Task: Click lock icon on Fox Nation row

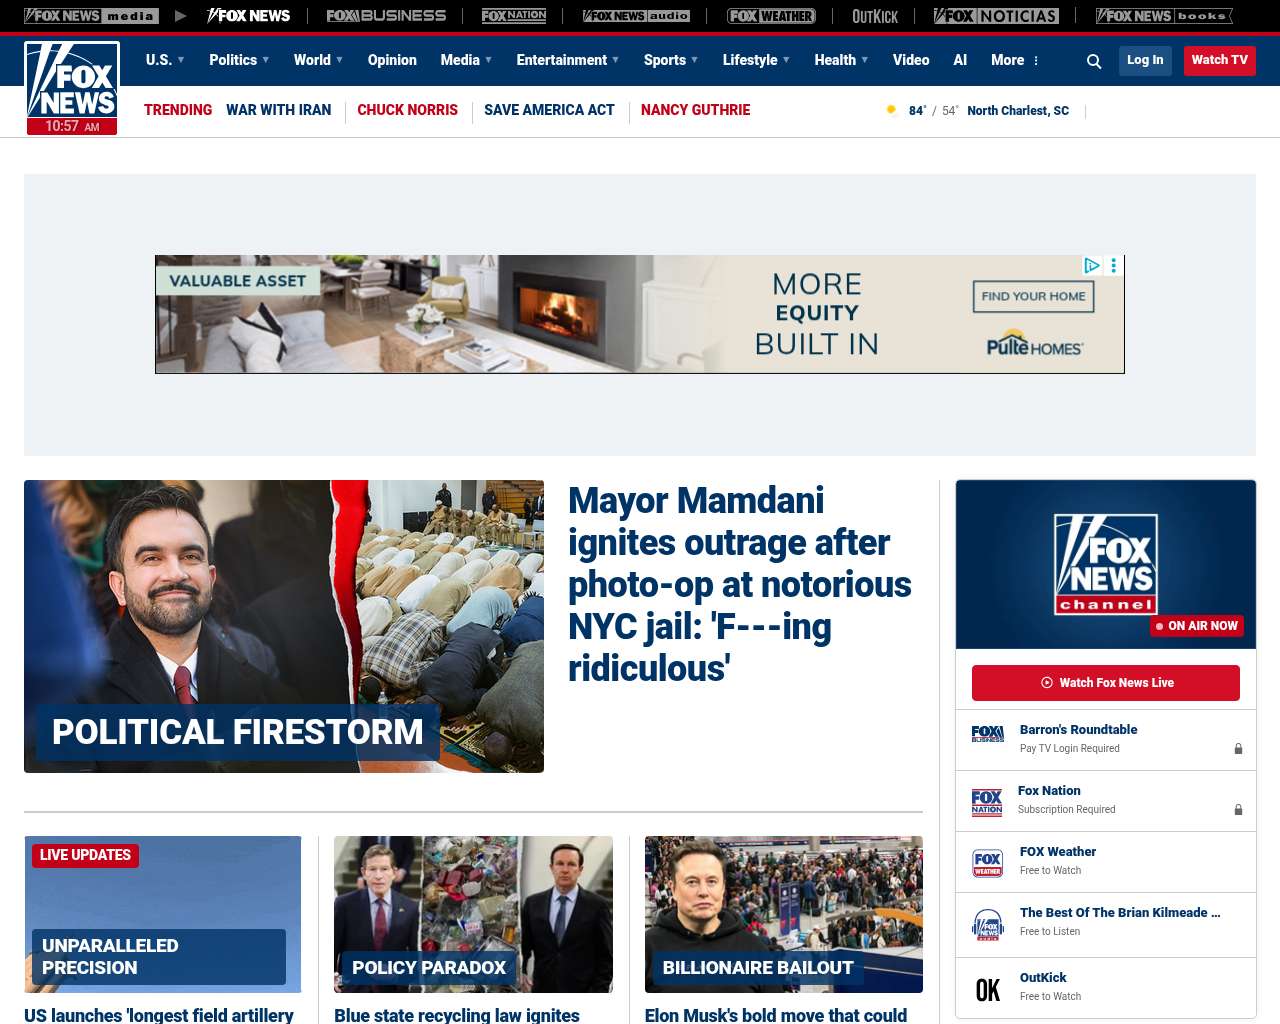Action: pos(1238,809)
